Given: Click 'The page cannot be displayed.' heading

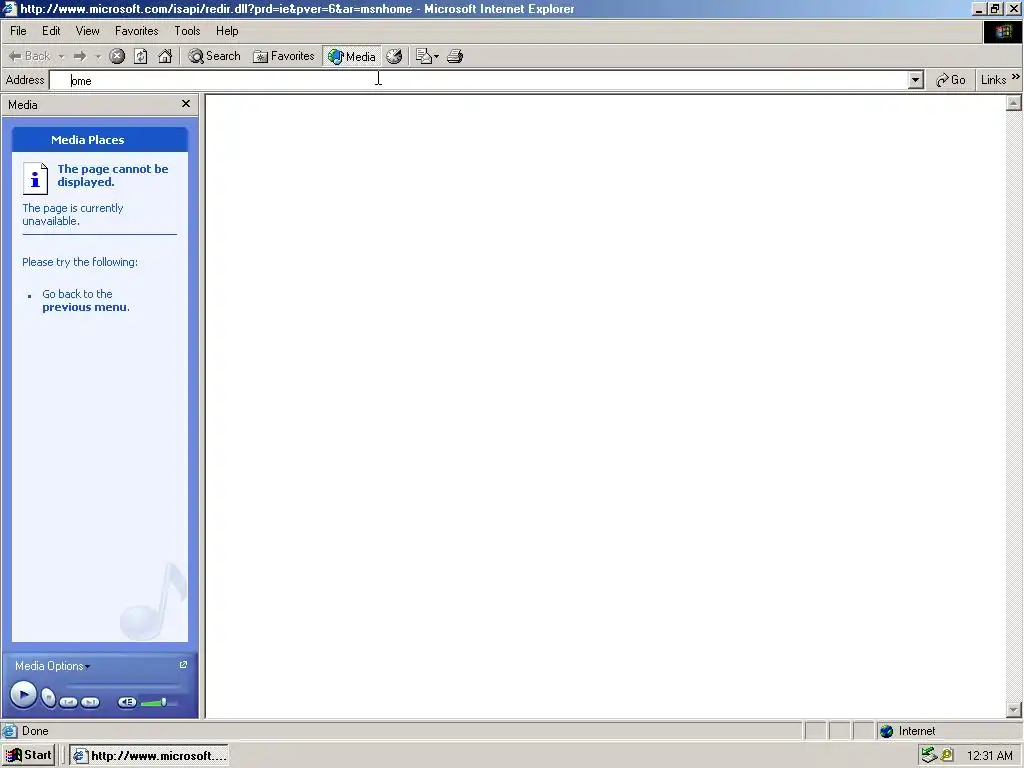Looking at the screenshot, I should pos(112,175).
